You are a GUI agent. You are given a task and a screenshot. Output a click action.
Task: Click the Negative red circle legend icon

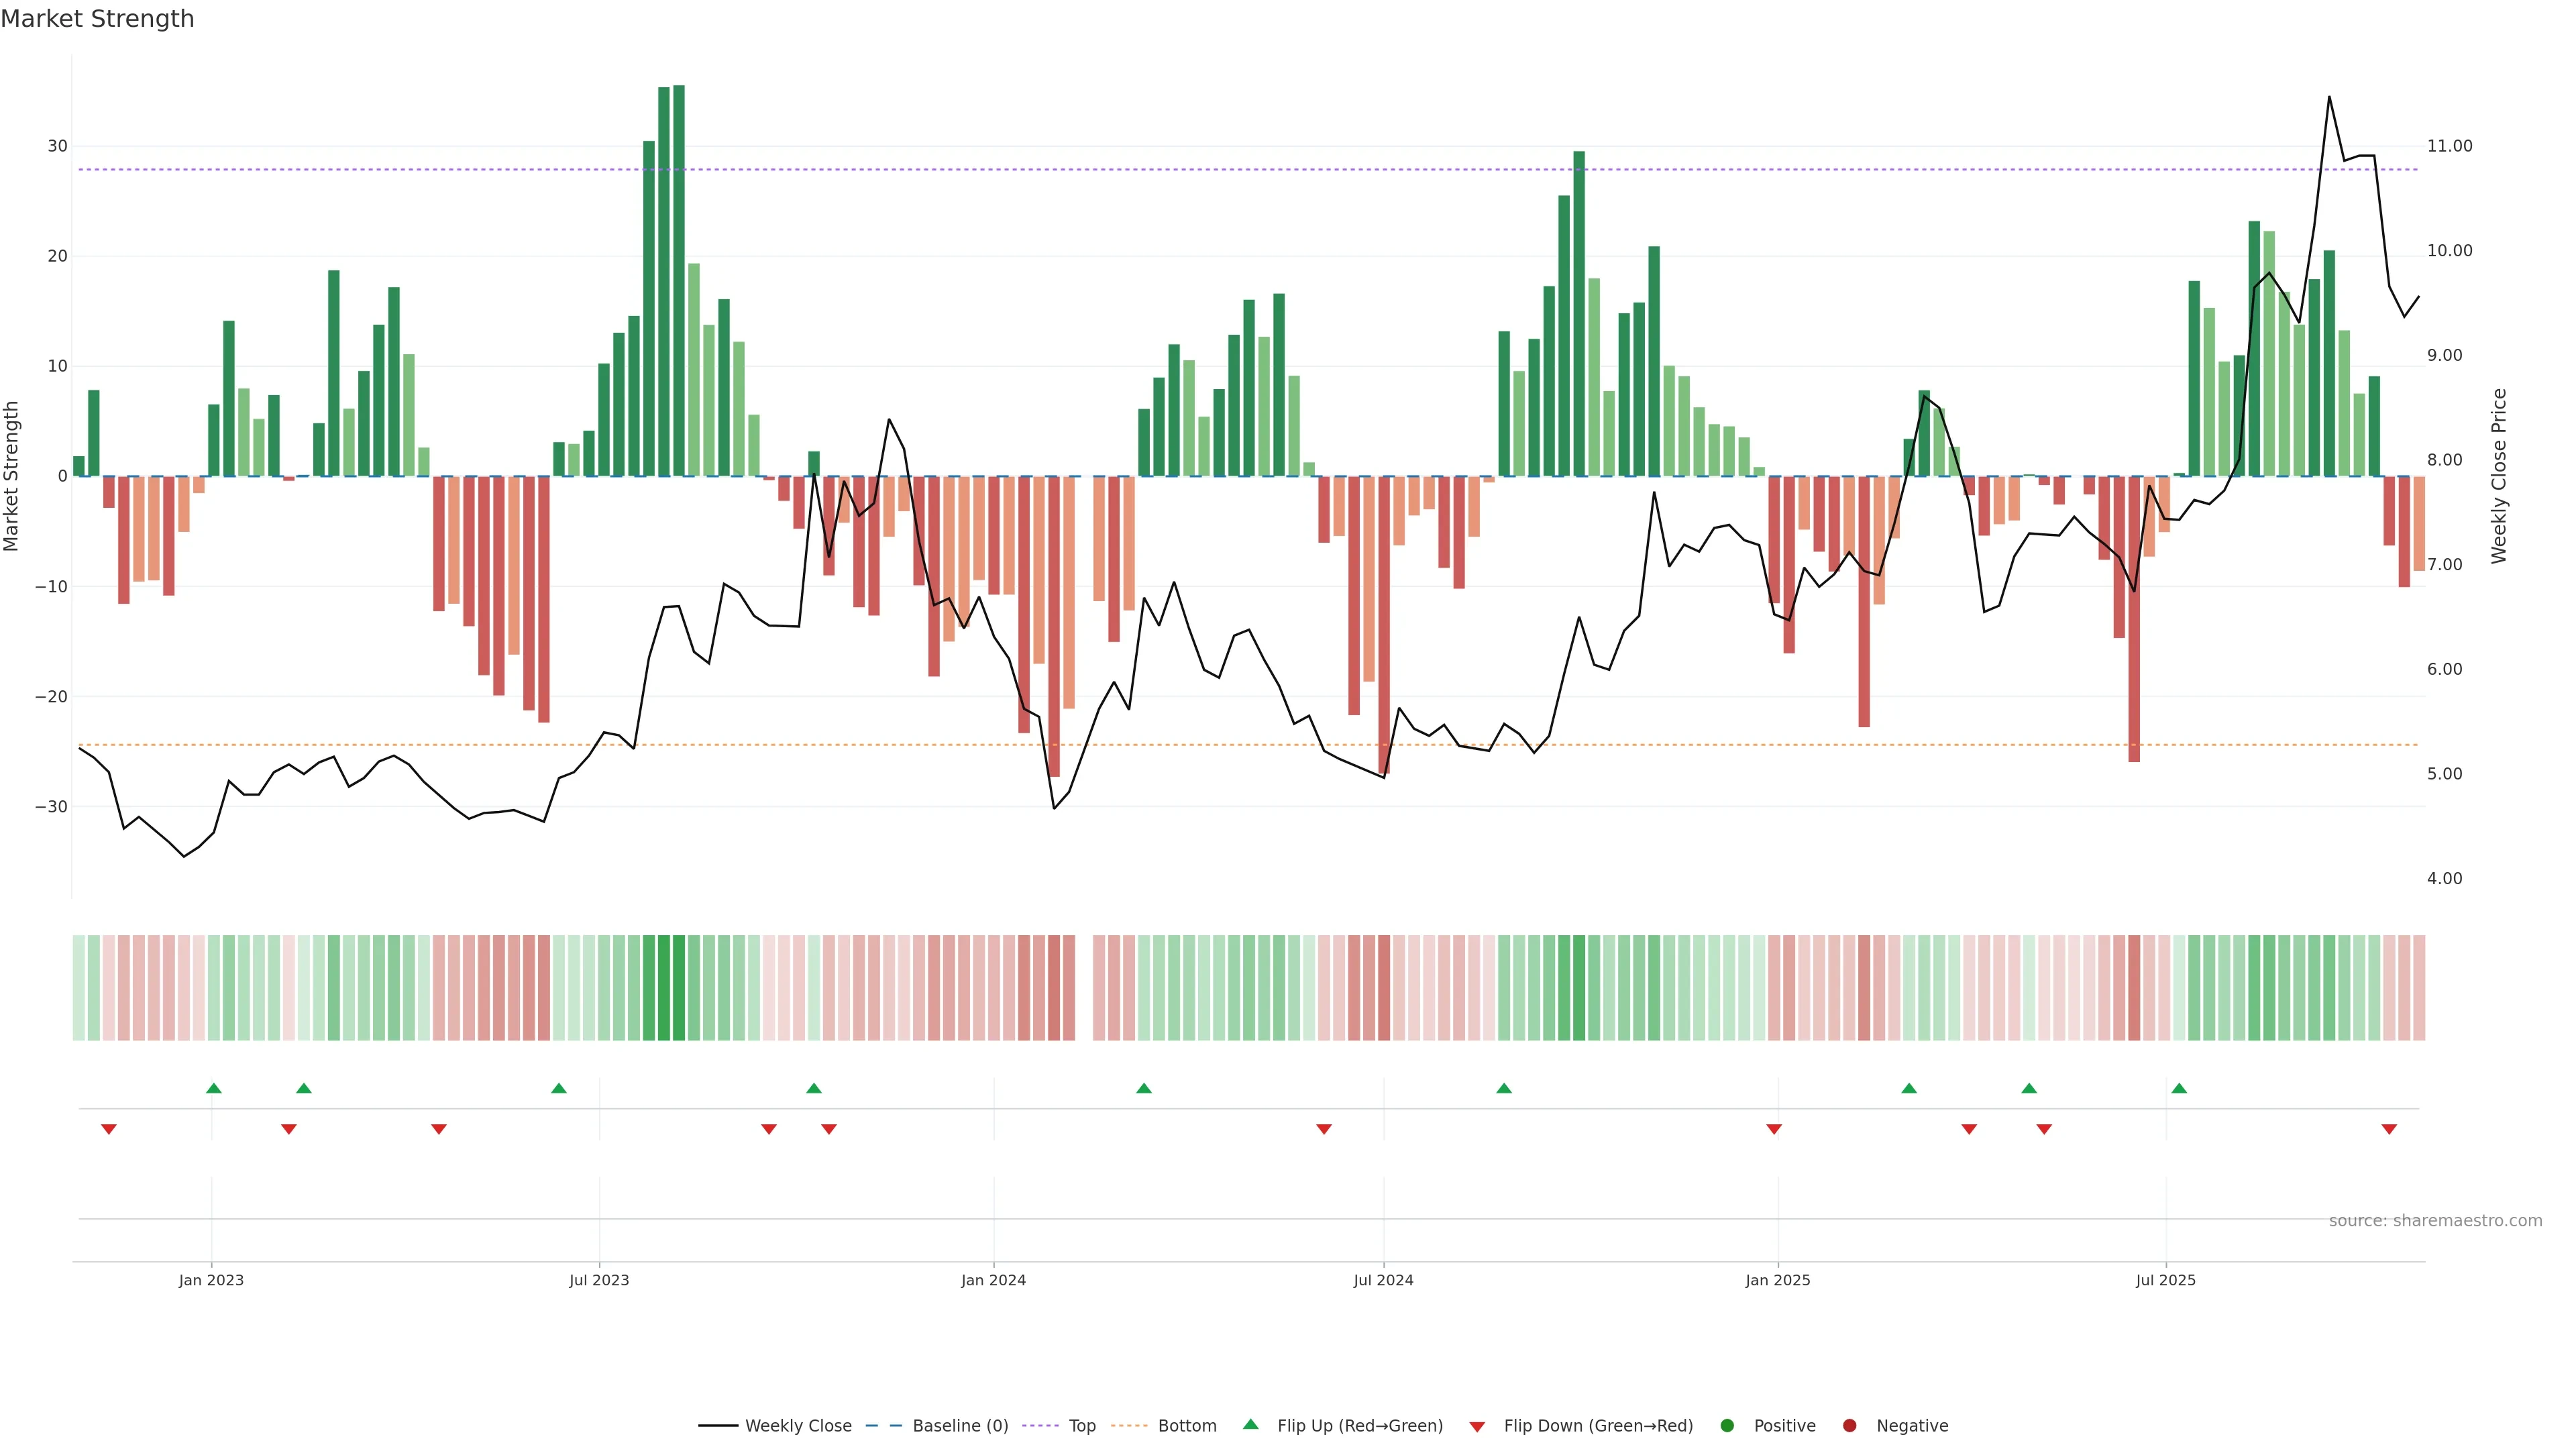(1849, 1425)
